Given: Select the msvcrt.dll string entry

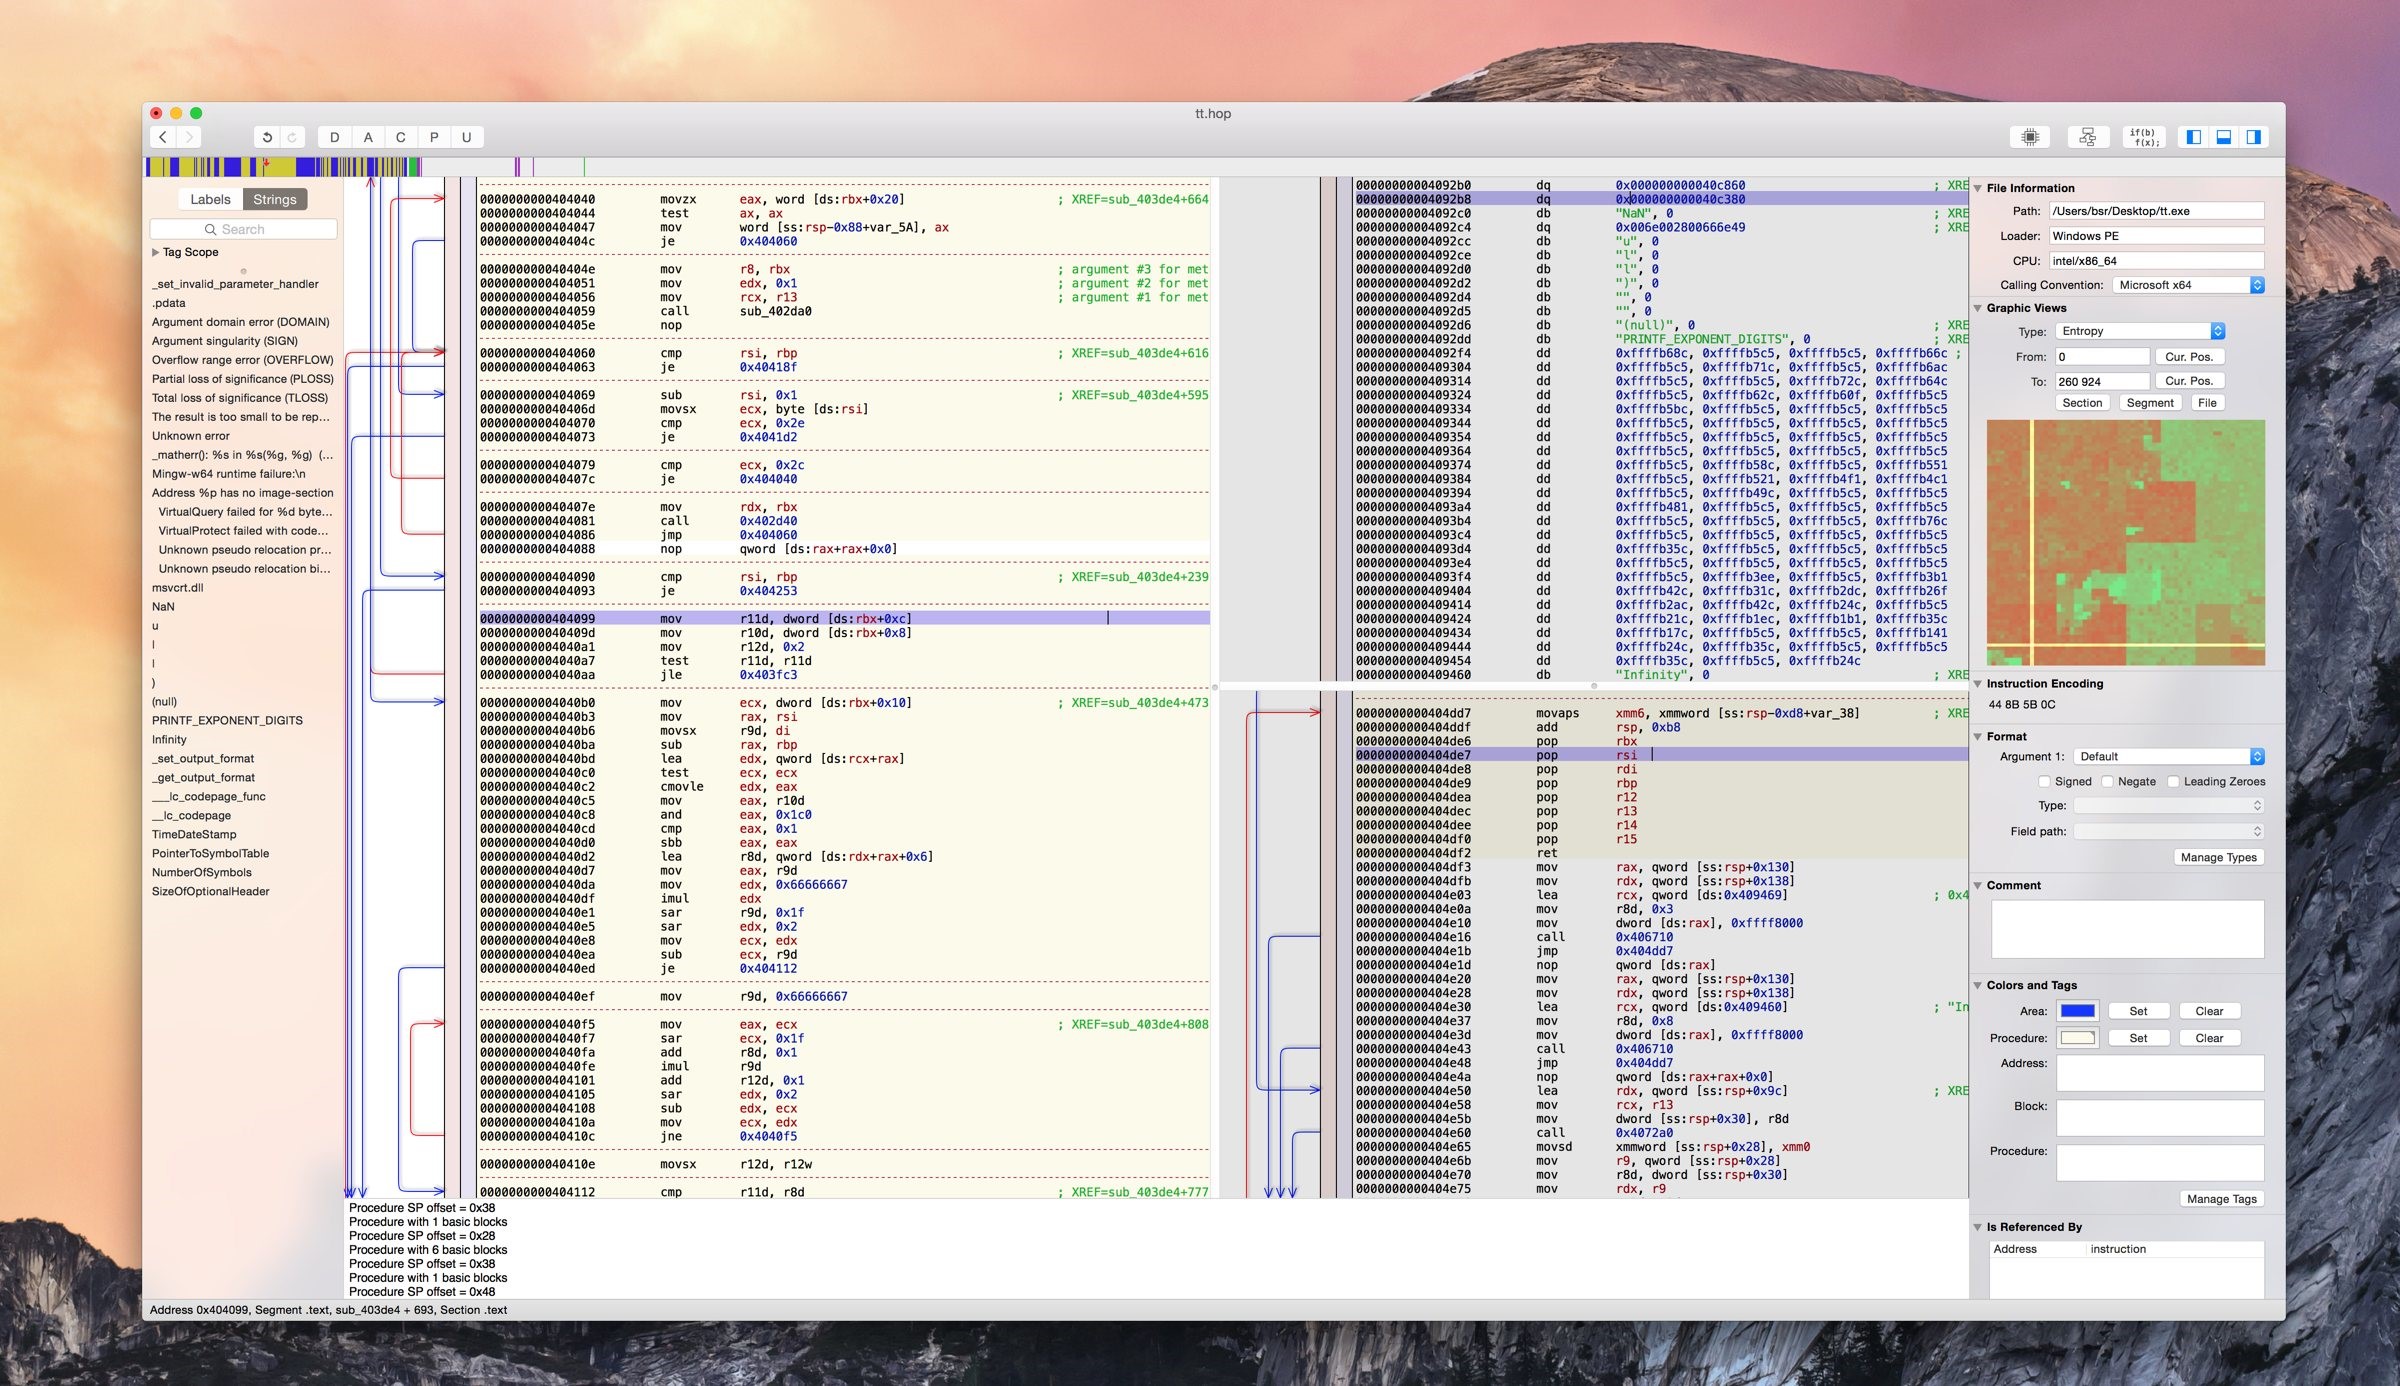Looking at the screenshot, I should pos(177,587).
